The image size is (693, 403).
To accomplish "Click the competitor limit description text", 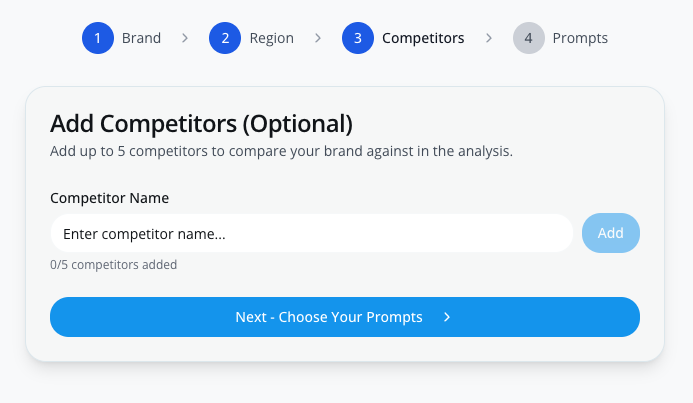I will click(281, 152).
